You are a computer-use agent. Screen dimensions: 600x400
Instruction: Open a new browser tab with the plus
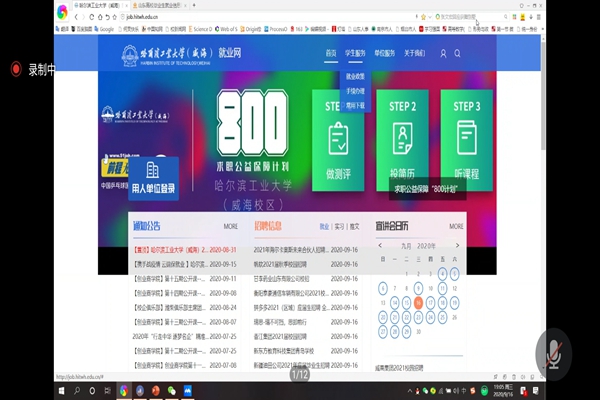click(194, 5)
